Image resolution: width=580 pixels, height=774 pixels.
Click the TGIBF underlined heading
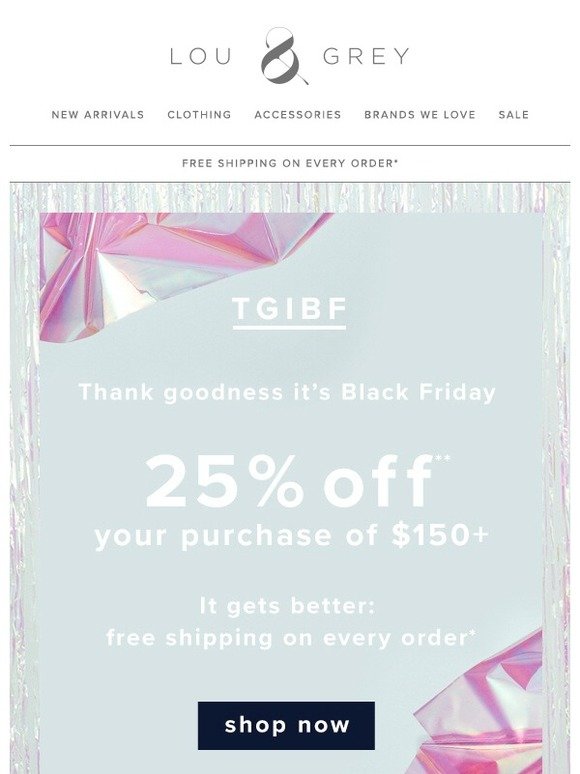pos(290,311)
